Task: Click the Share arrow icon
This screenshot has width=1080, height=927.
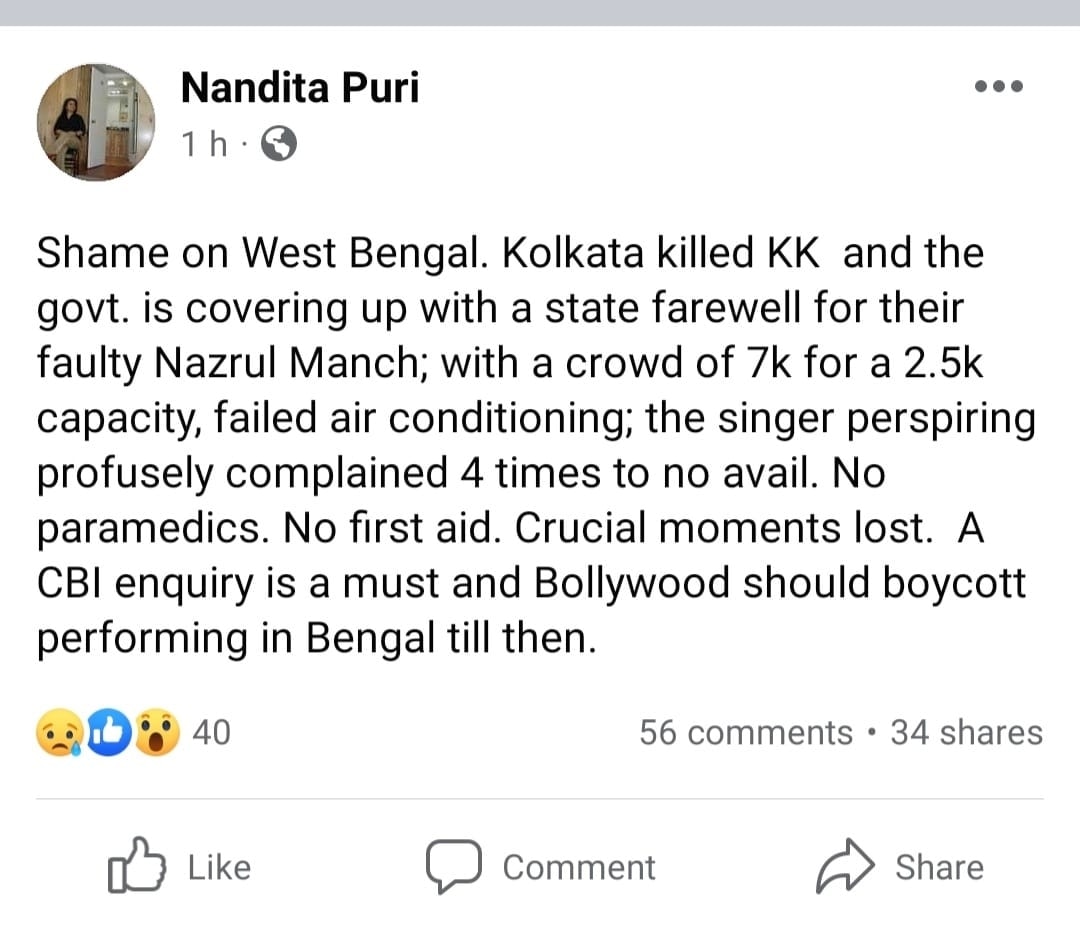Action: point(845,866)
